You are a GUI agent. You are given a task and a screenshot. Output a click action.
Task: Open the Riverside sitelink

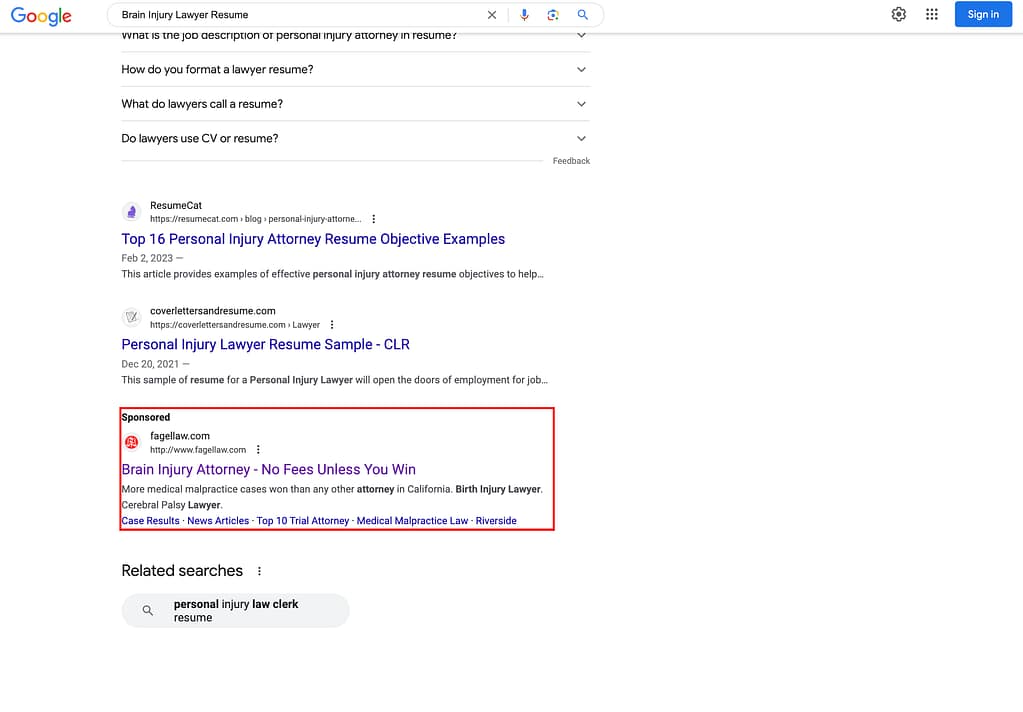coord(496,521)
